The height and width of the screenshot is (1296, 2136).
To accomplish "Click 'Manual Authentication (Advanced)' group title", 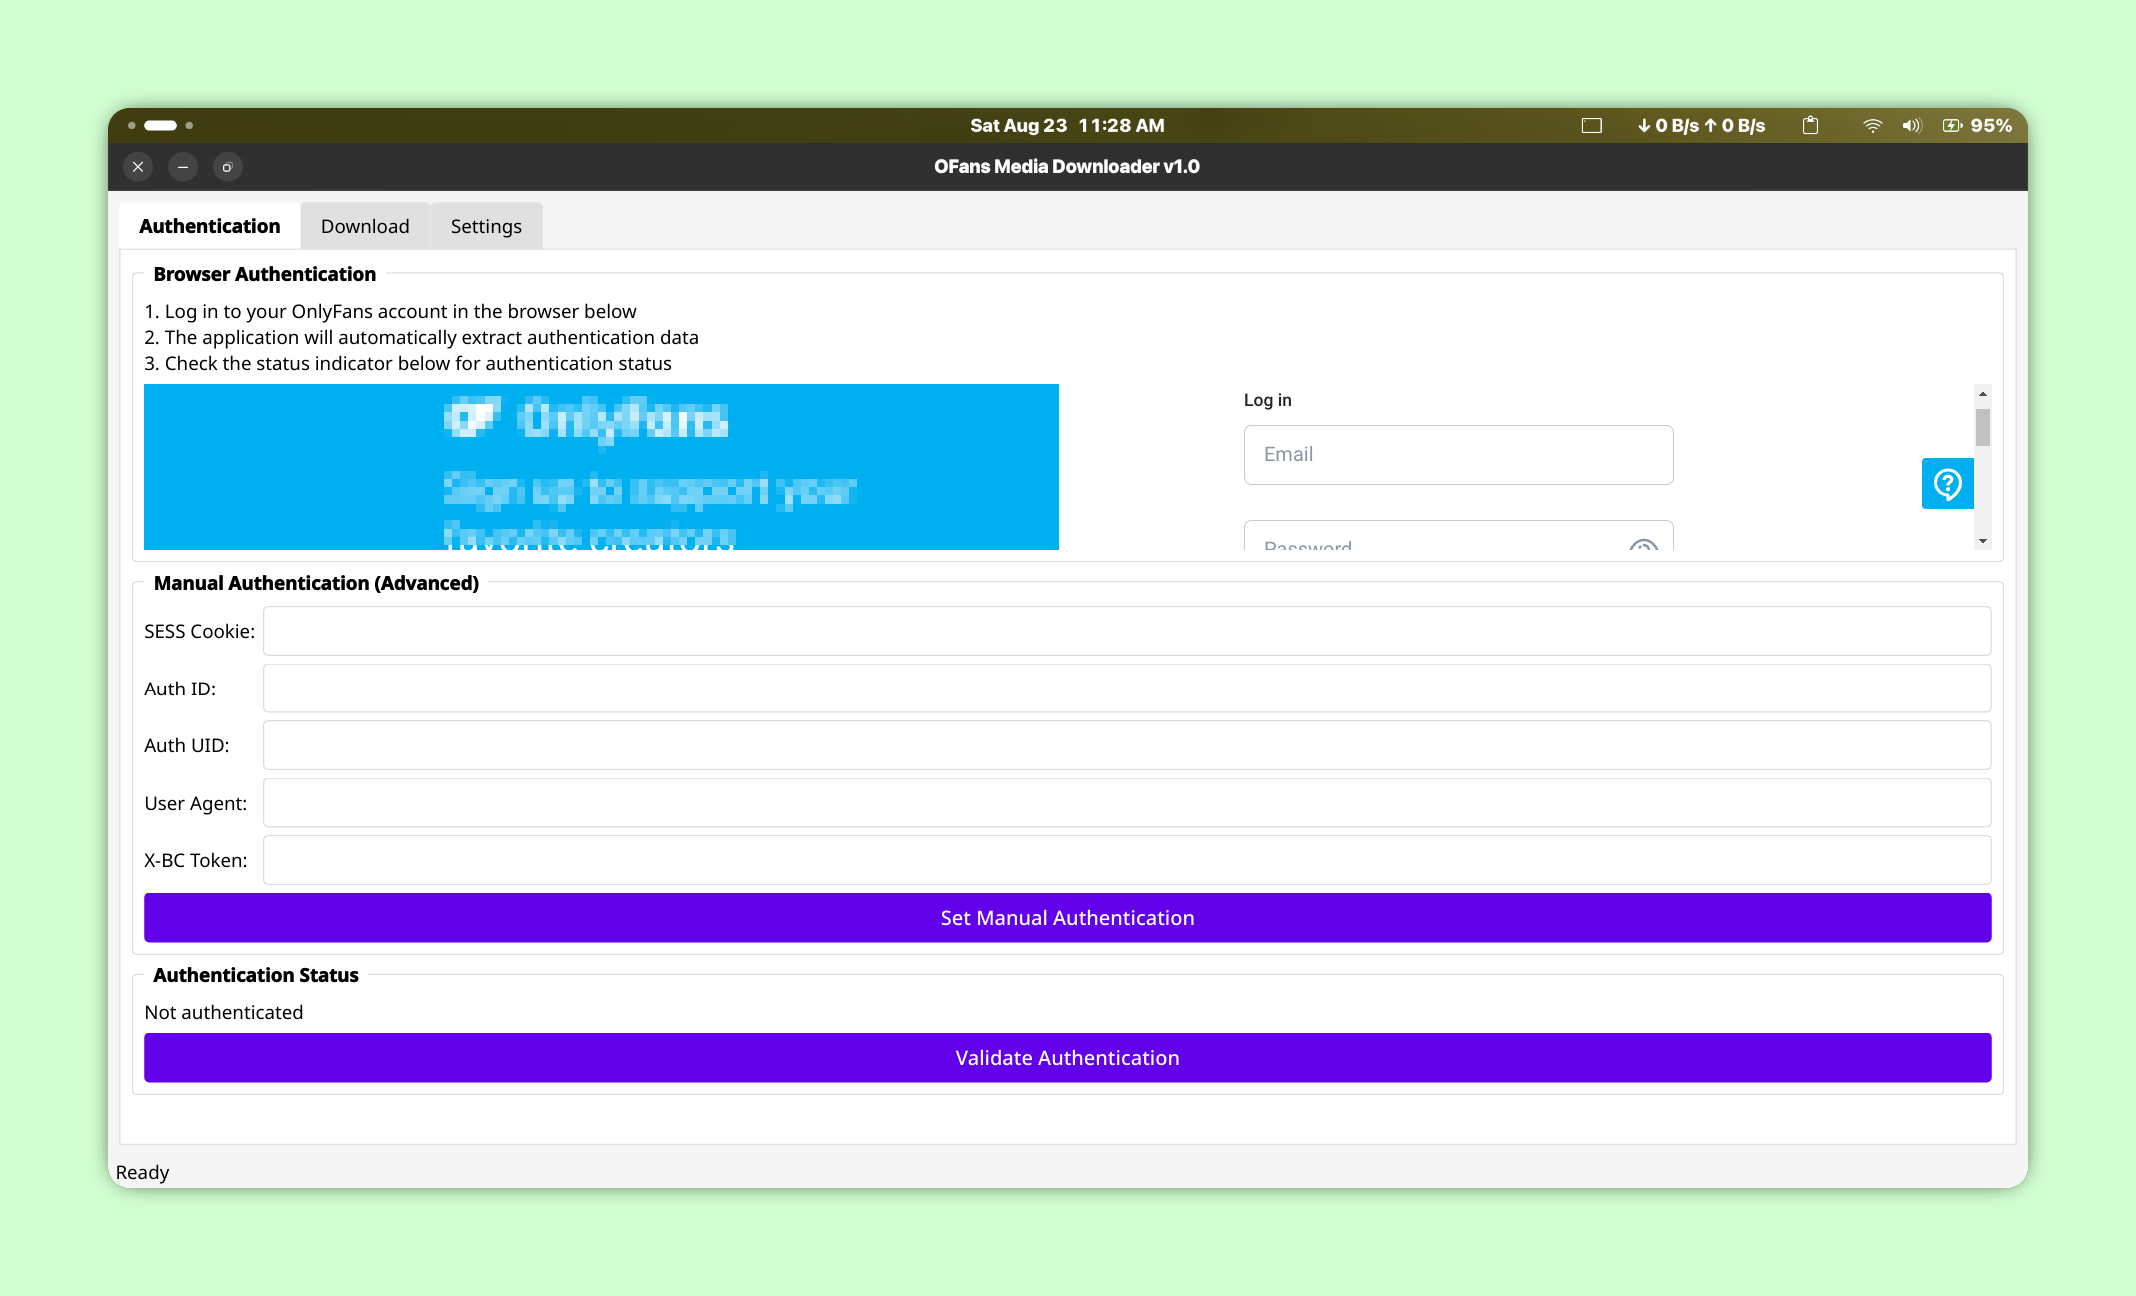I will [x=316, y=583].
